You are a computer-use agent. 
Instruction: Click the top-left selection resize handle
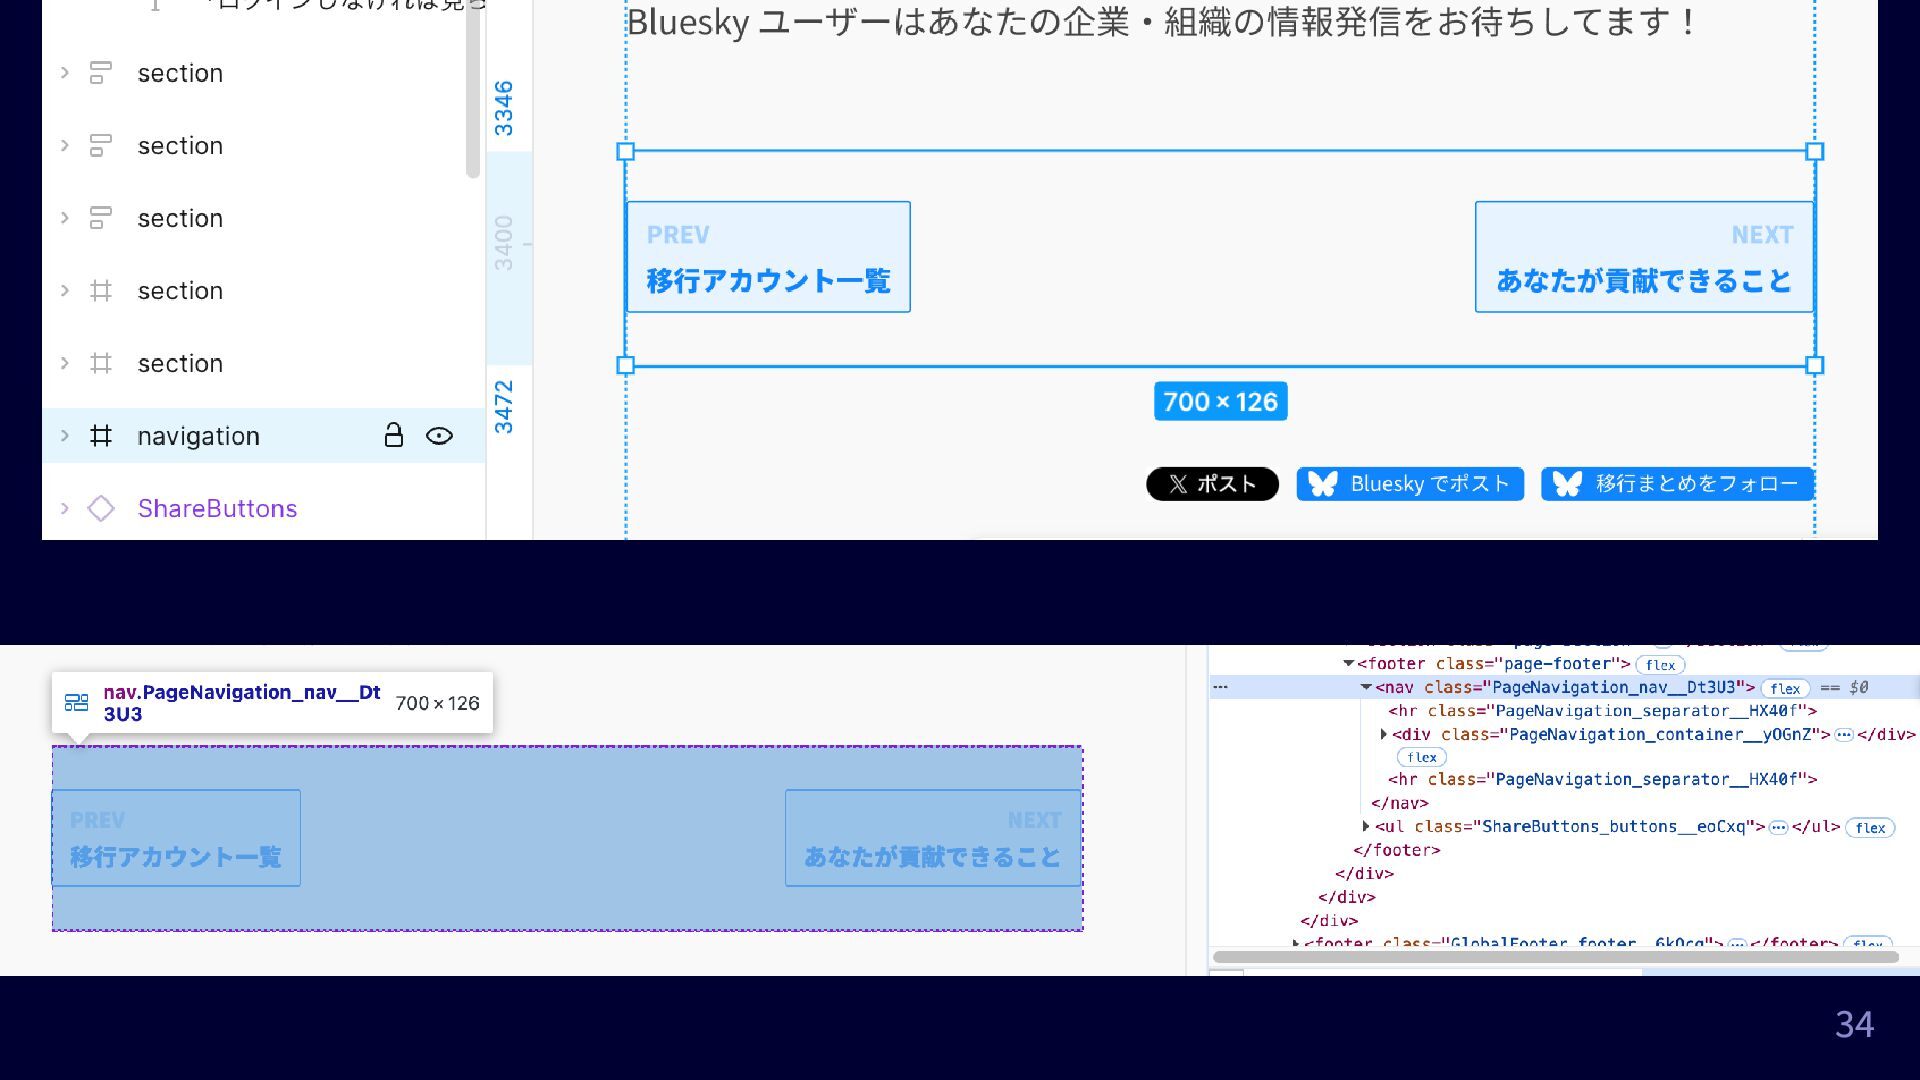pyautogui.click(x=626, y=152)
